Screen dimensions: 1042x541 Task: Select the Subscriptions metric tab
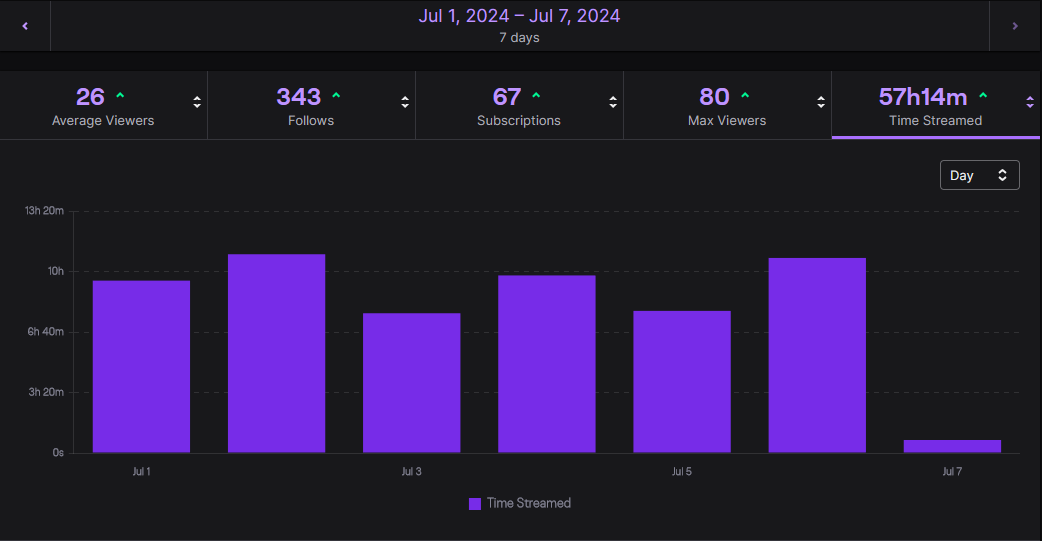click(x=520, y=105)
